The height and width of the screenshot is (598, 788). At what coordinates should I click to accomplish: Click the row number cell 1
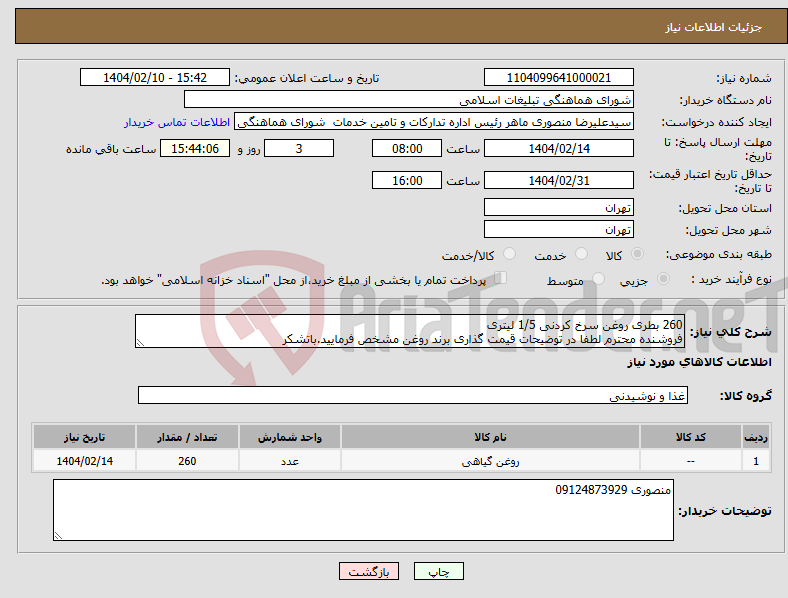coord(755,460)
